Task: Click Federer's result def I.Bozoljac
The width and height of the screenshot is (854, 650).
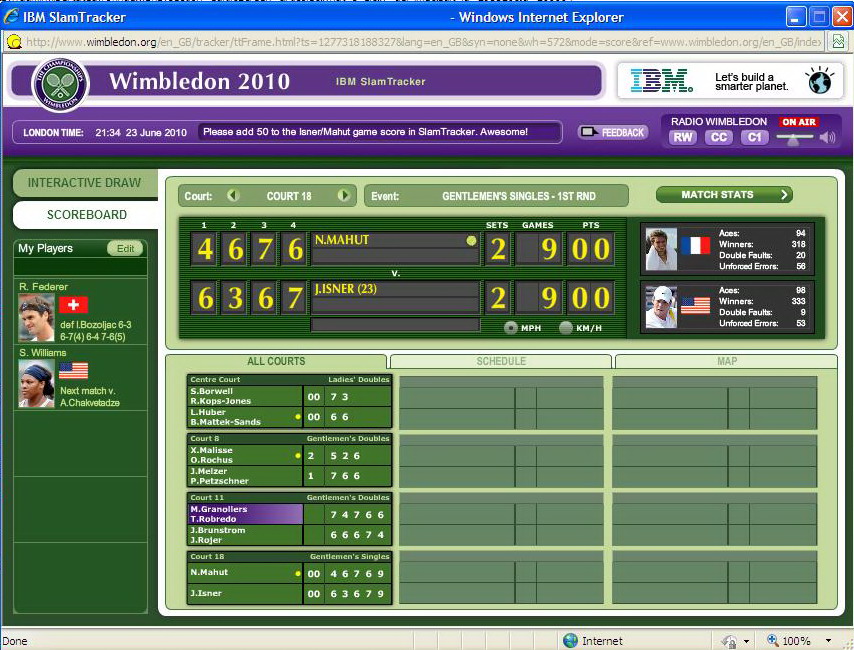Action: [x=95, y=331]
